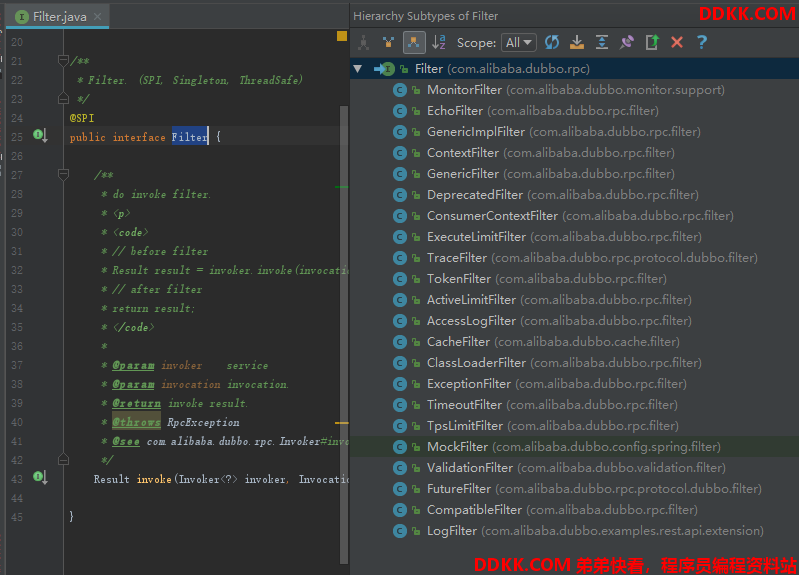Viewport: 799px width, 575px height.
Task: Export hierarchy to text file
Action: tap(652, 42)
